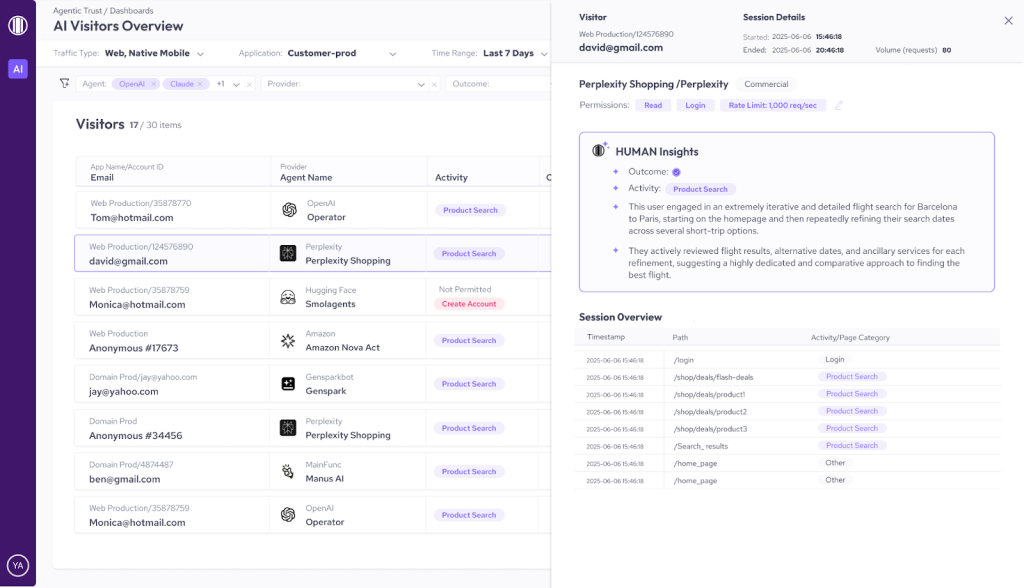Expand the Provider filter dropdown

421,85
